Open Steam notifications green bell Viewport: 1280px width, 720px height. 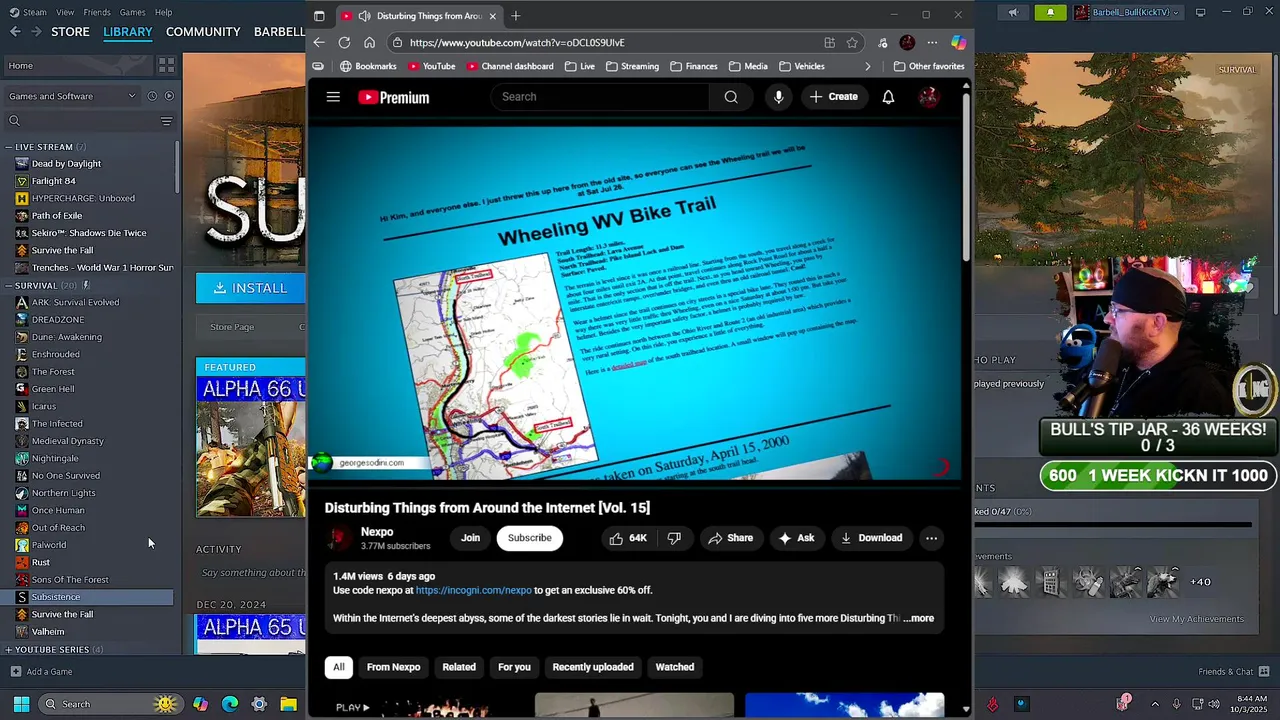[x=1050, y=12]
